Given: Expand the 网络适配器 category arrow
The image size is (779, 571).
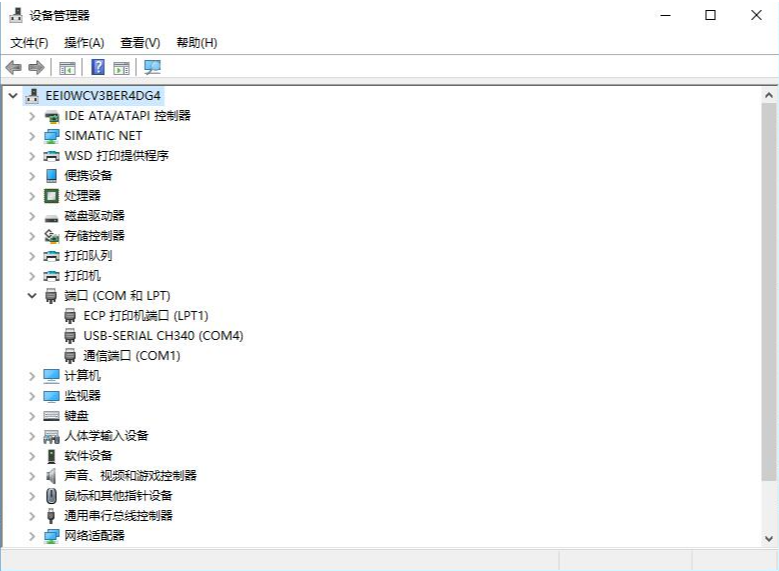Looking at the screenshot, I should pyautogui.click(x=32, y=535).
